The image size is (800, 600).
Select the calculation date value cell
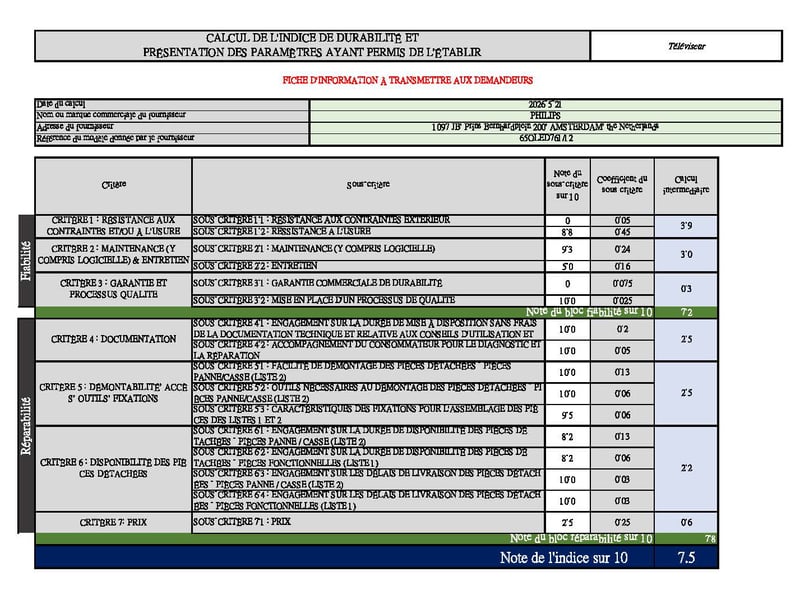(x=545, y=105)
